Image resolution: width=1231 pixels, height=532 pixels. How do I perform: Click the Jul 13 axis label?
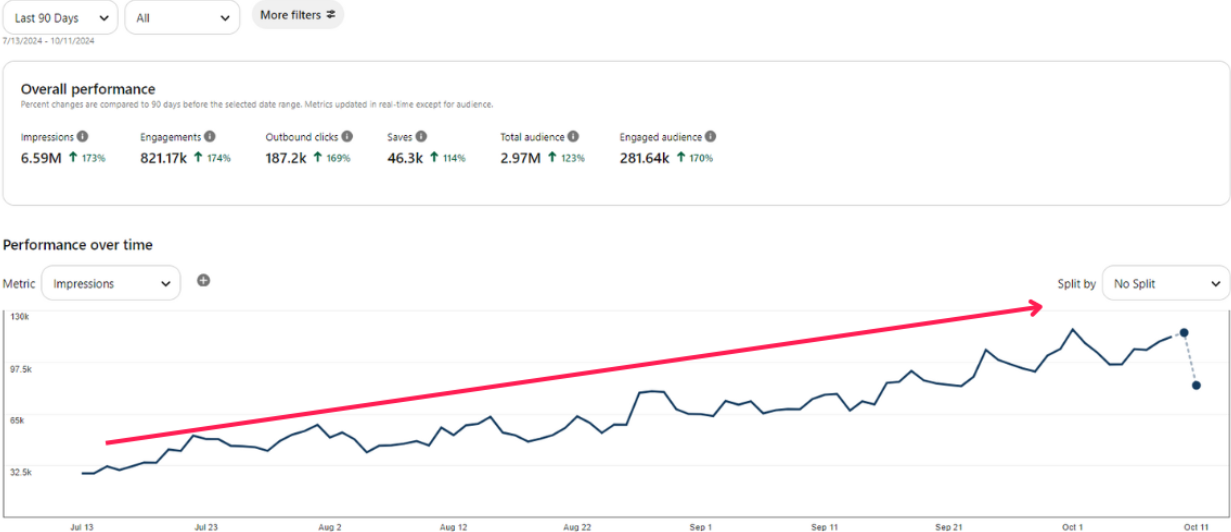[x=81, y=526]
